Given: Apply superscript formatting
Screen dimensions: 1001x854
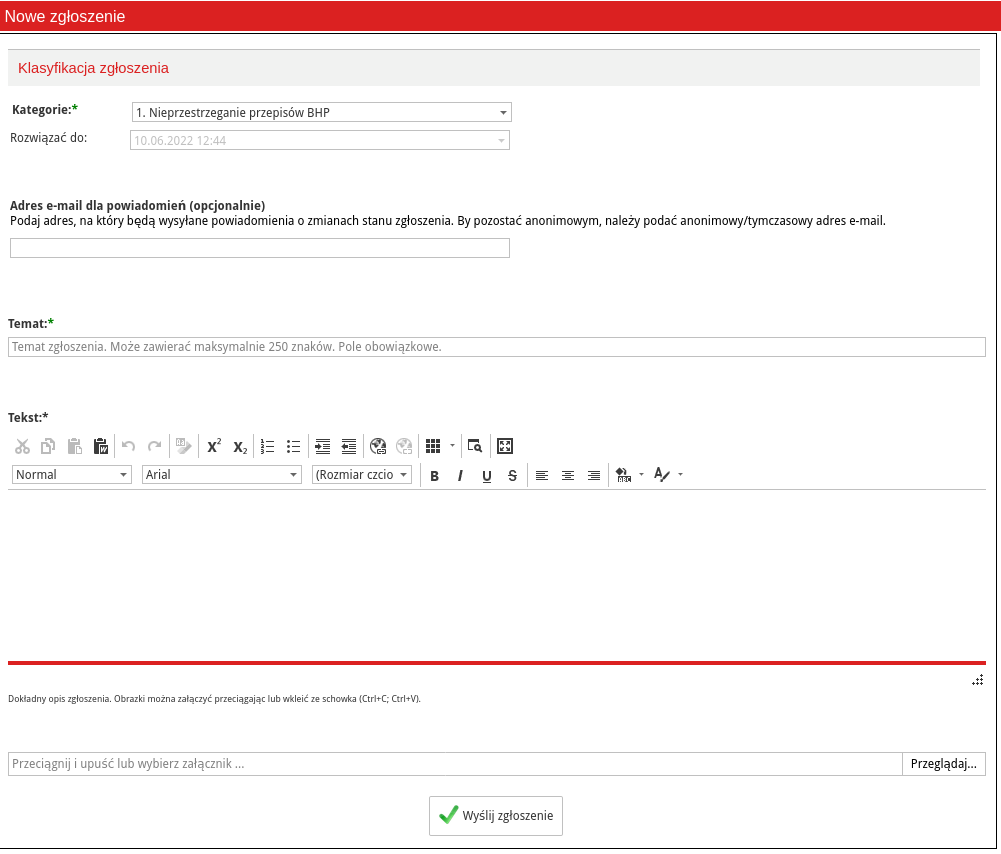Looking at the screenshot, I should pos(214,447).
